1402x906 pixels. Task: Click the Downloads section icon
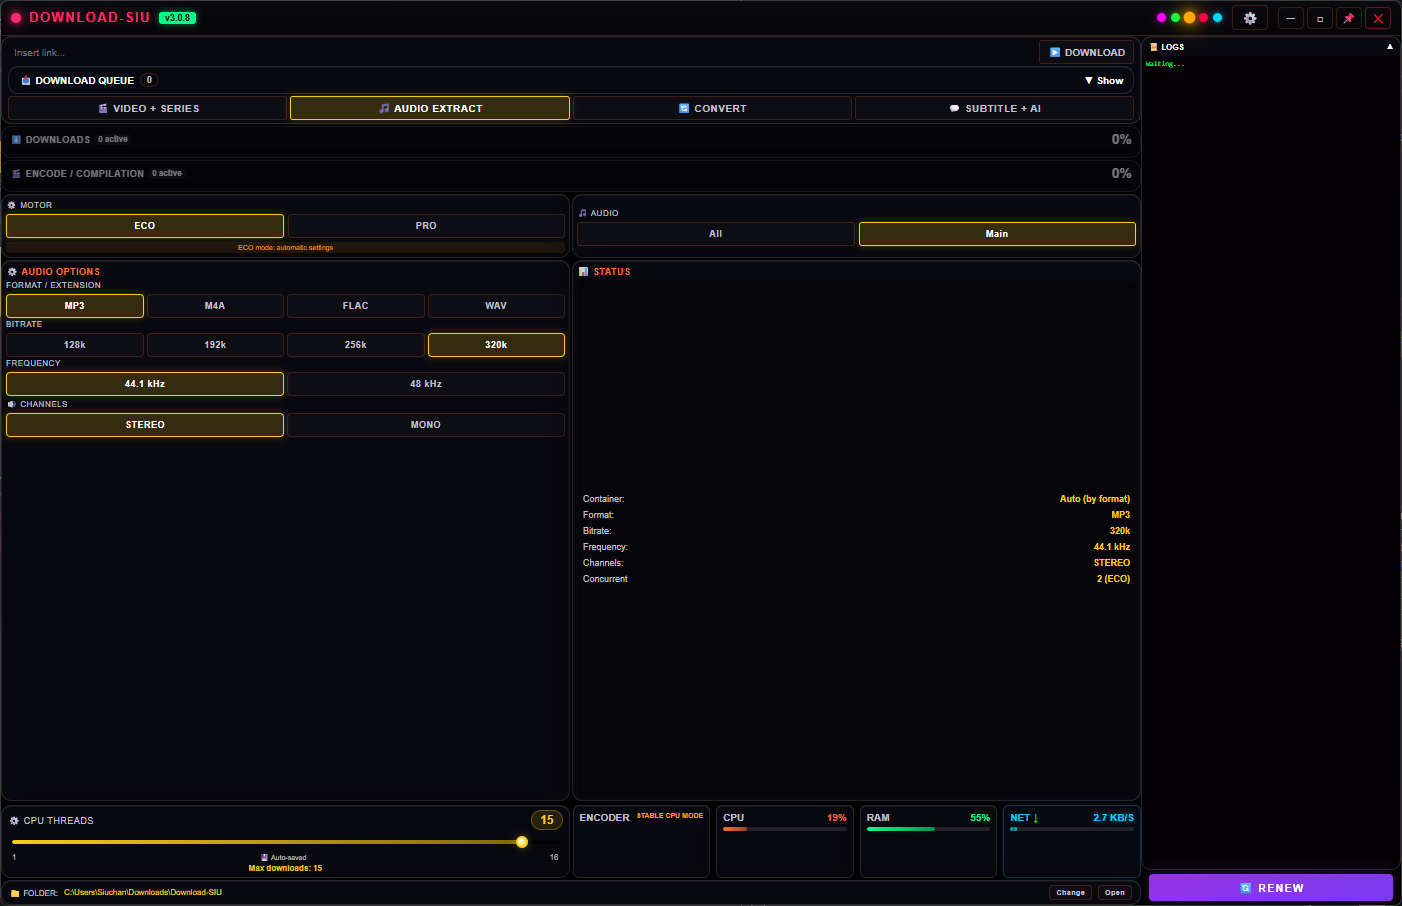pos(16,140)
